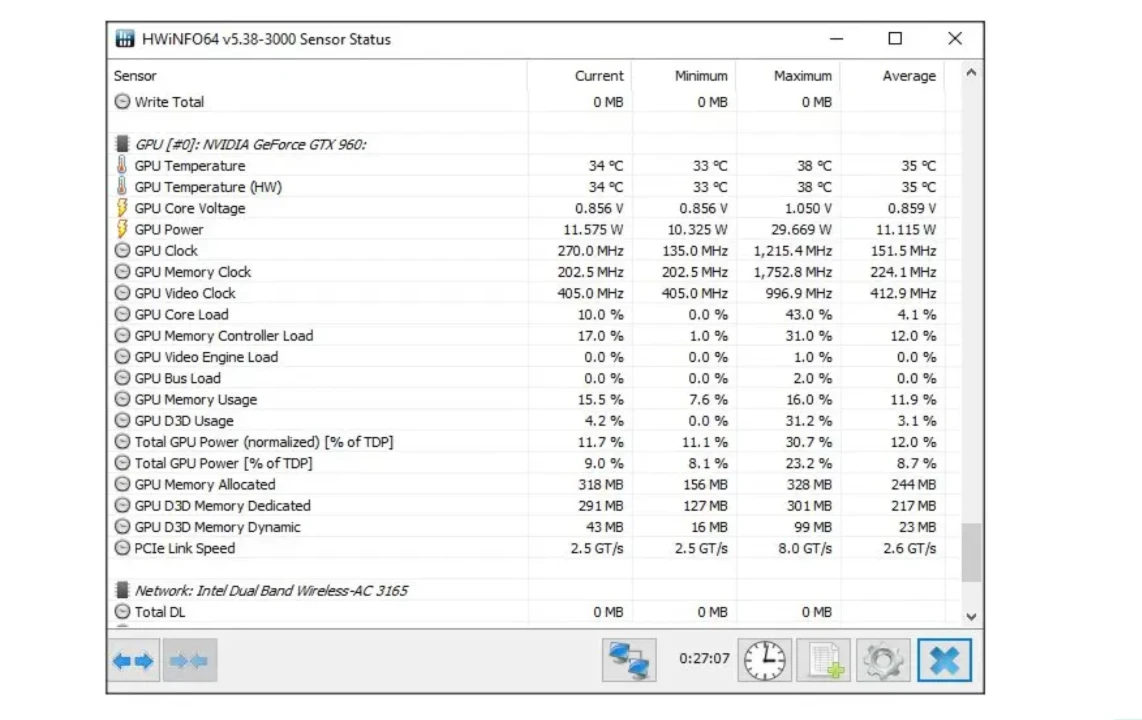
Task: Click the circle icon beside GPU Memory Usage
Action: pyautogui.click(x=122, y=399)
